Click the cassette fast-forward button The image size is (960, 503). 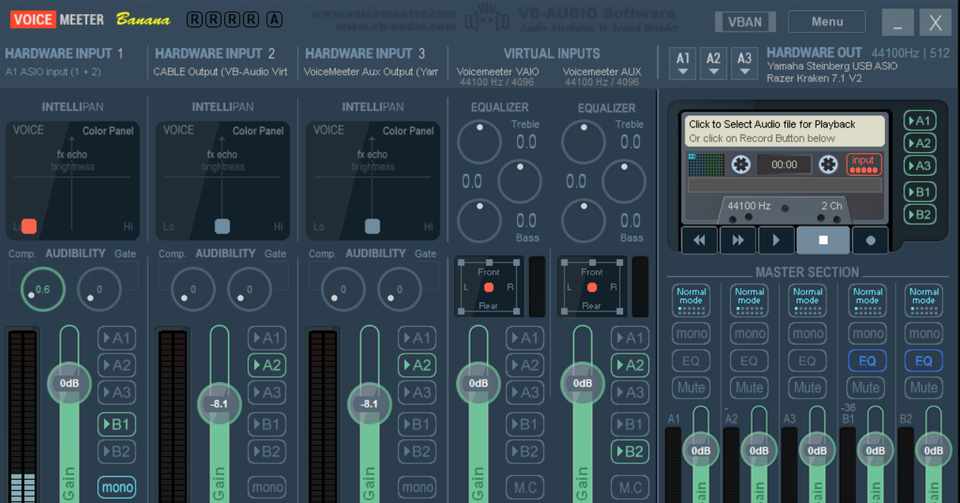pos(738,240)
